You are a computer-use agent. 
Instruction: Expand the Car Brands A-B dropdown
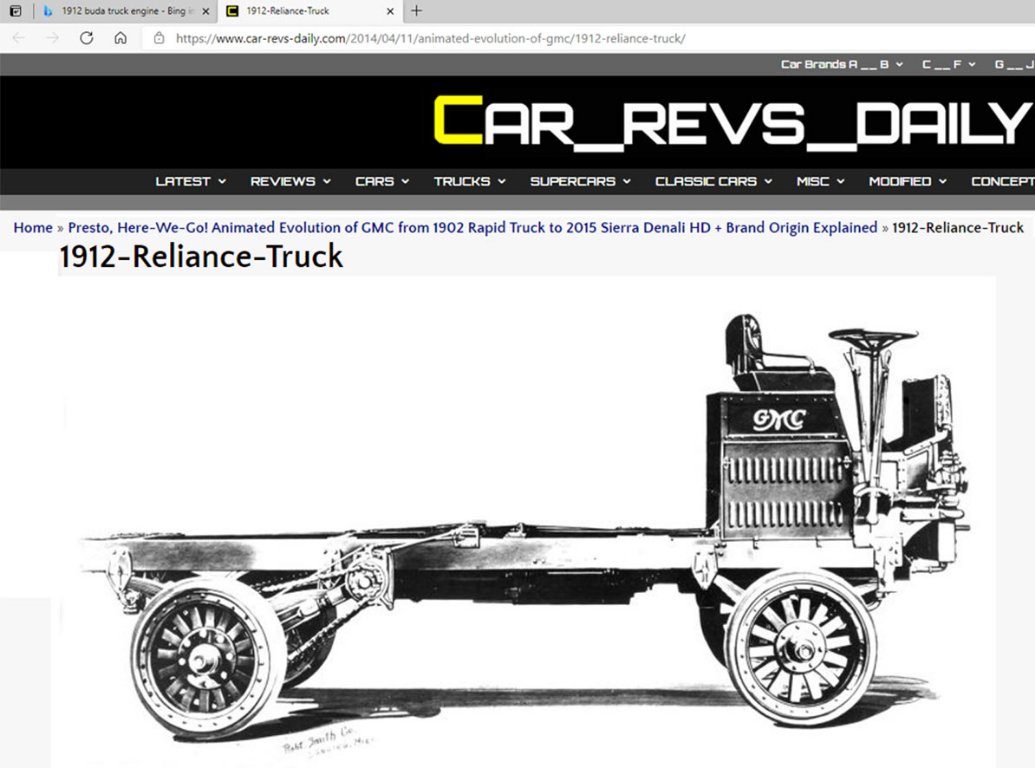pos(841,64)
